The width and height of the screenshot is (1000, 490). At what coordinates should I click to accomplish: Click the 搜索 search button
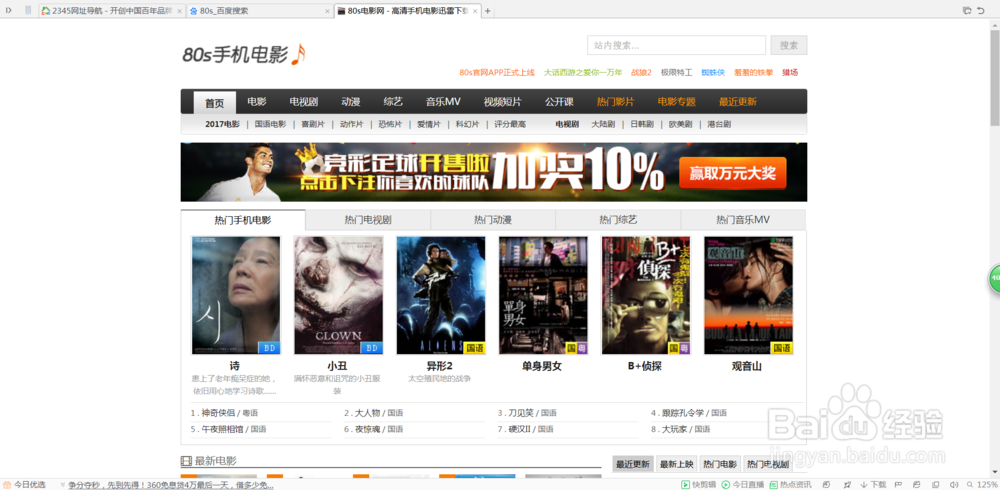(789, 45)
